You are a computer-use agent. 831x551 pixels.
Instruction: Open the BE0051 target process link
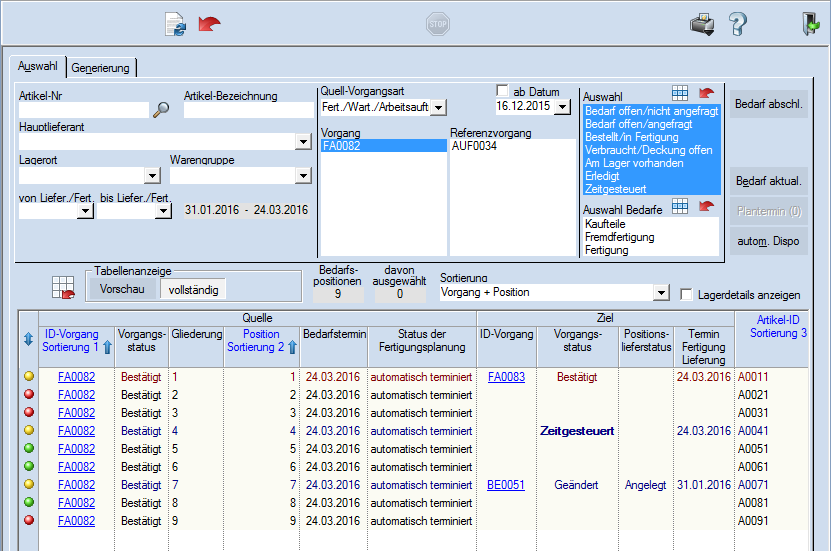coord(505,484)
